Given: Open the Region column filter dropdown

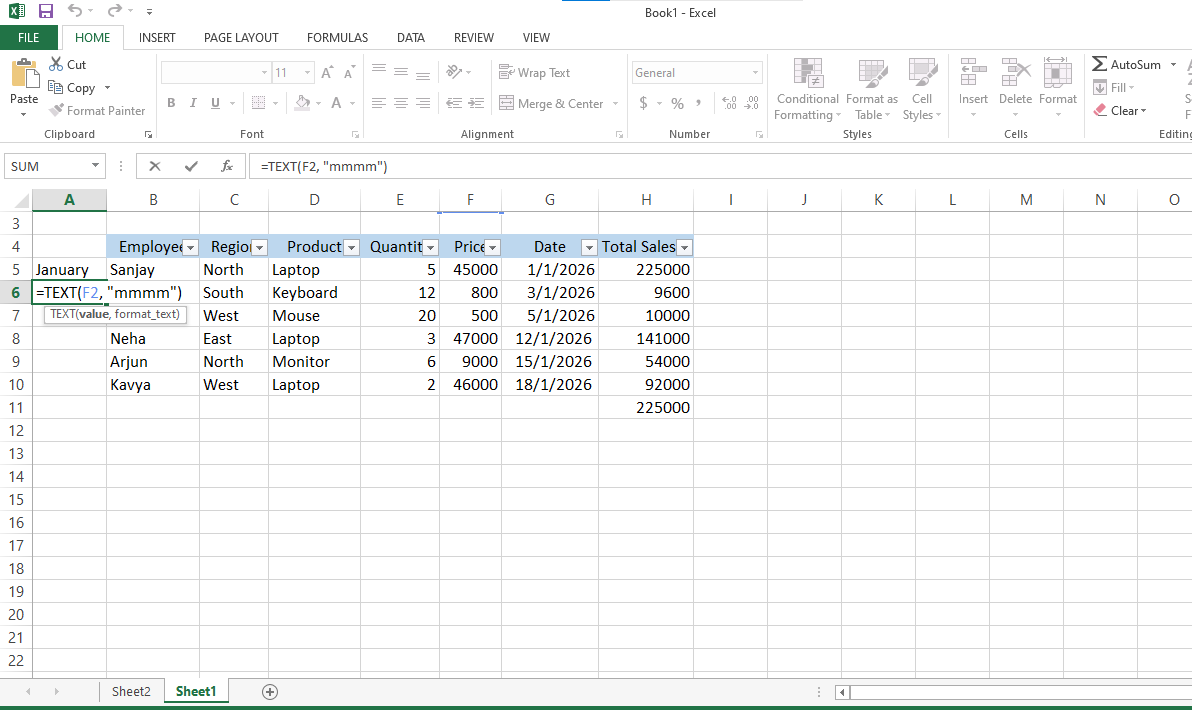Looking at the screenshot, I should click(259, 247).
